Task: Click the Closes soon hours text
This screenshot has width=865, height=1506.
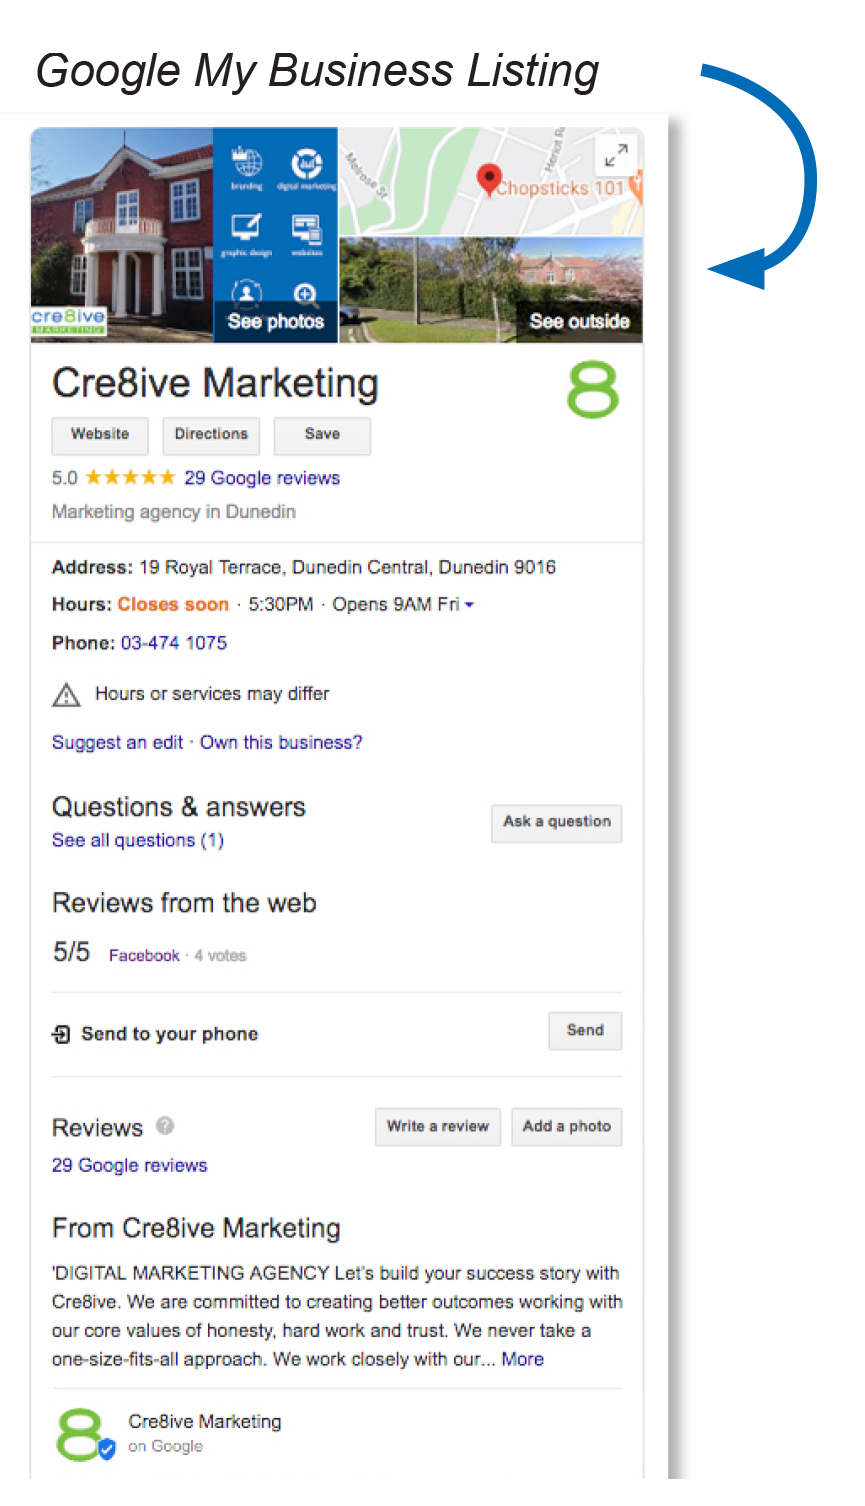Action: coord(173,605)
